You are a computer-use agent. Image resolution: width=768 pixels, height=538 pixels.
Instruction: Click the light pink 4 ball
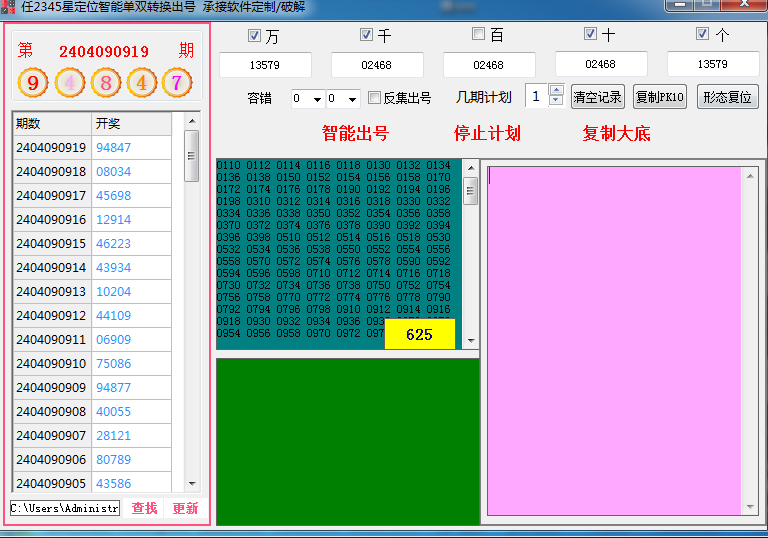point(69,82)
